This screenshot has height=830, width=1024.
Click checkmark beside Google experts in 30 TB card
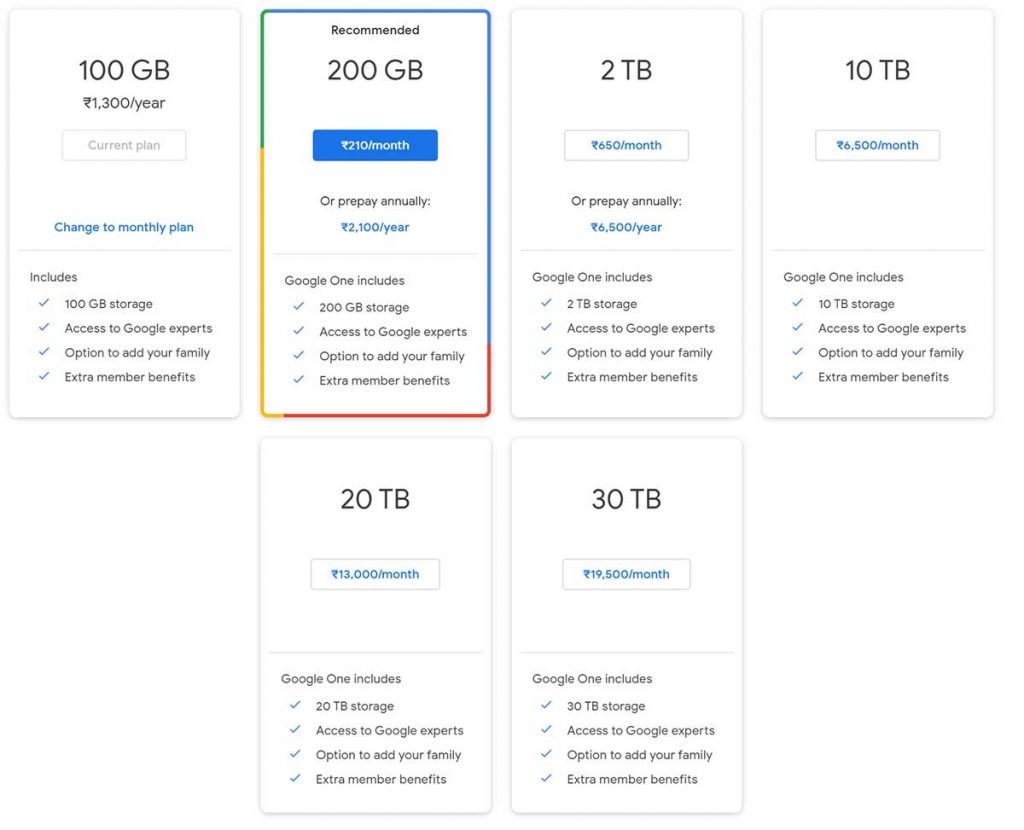tap(546, 729)
